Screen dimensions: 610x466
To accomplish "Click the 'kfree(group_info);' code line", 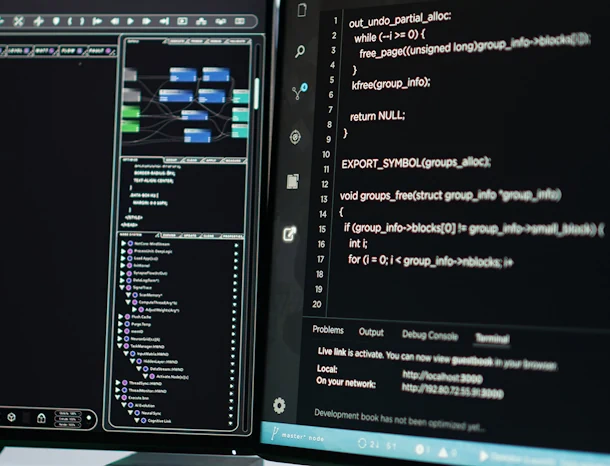I will [x=391, y=83].
